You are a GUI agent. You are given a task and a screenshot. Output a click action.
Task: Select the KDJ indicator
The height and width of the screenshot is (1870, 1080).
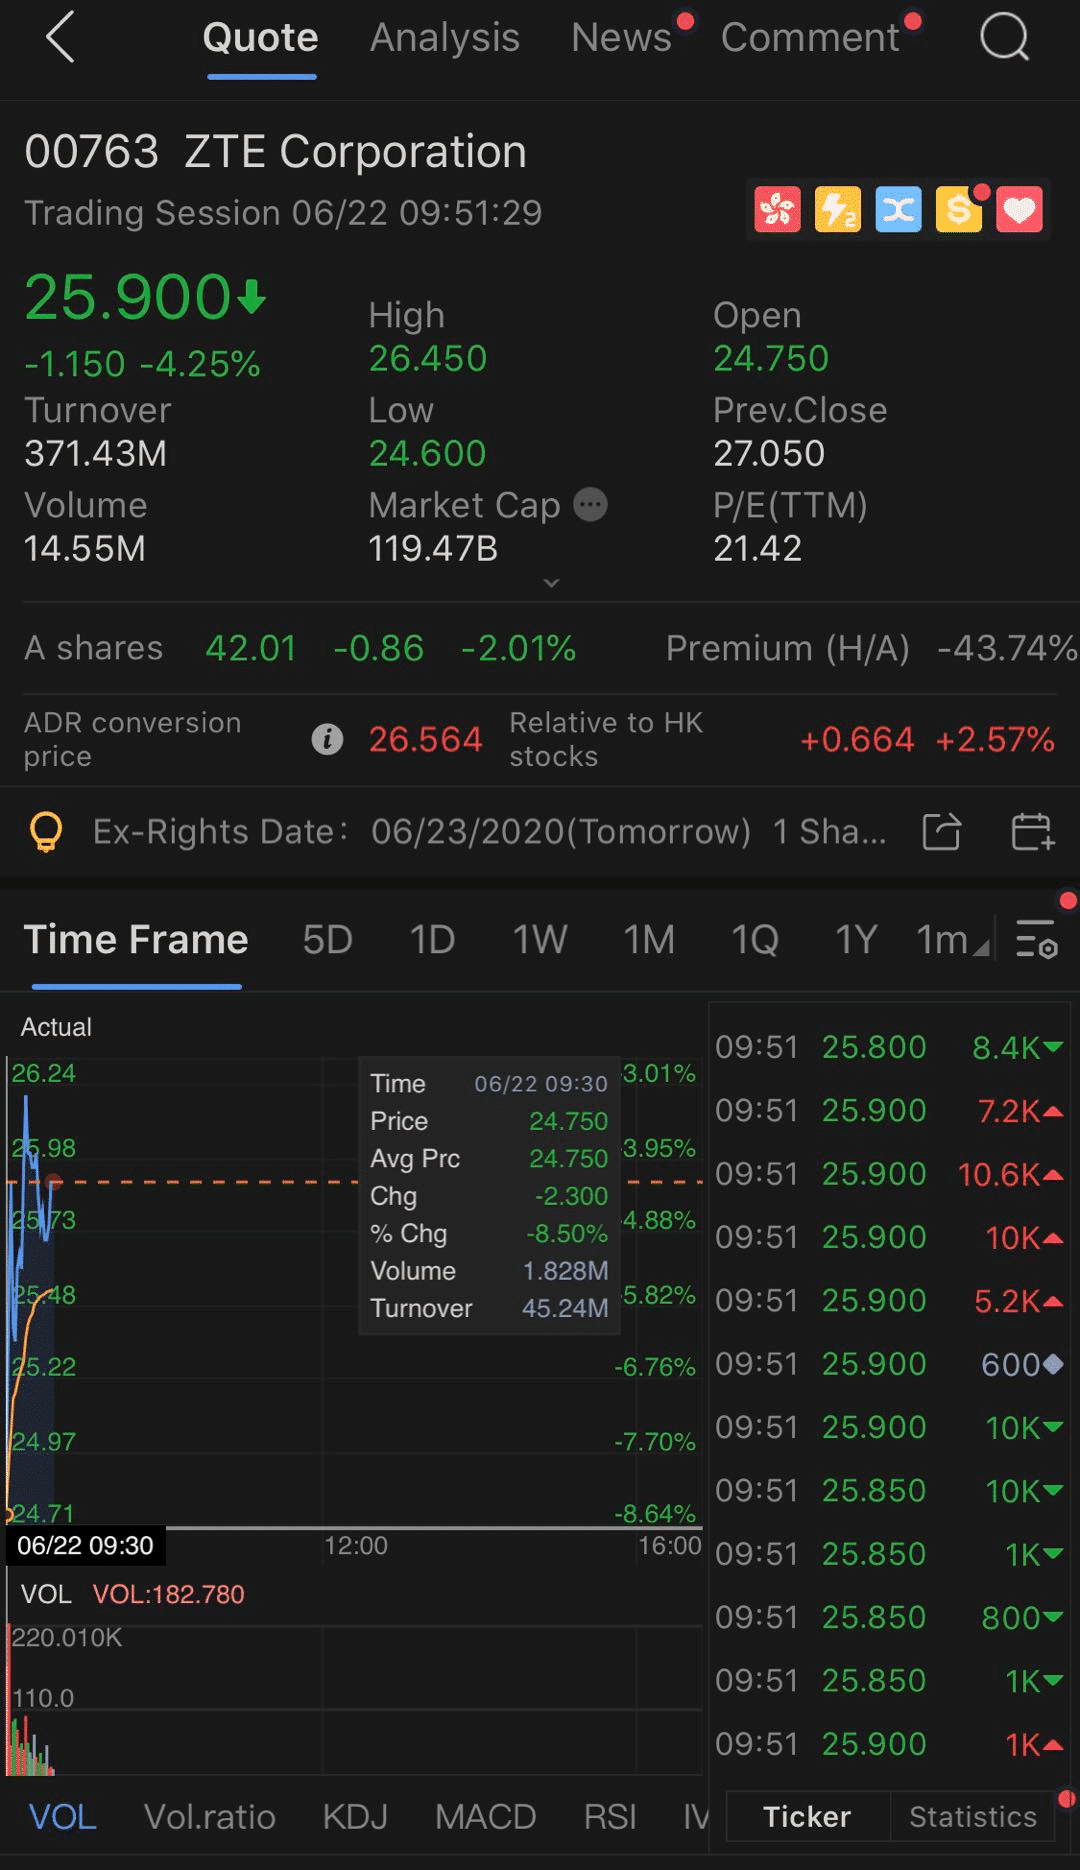point(355,1817)
